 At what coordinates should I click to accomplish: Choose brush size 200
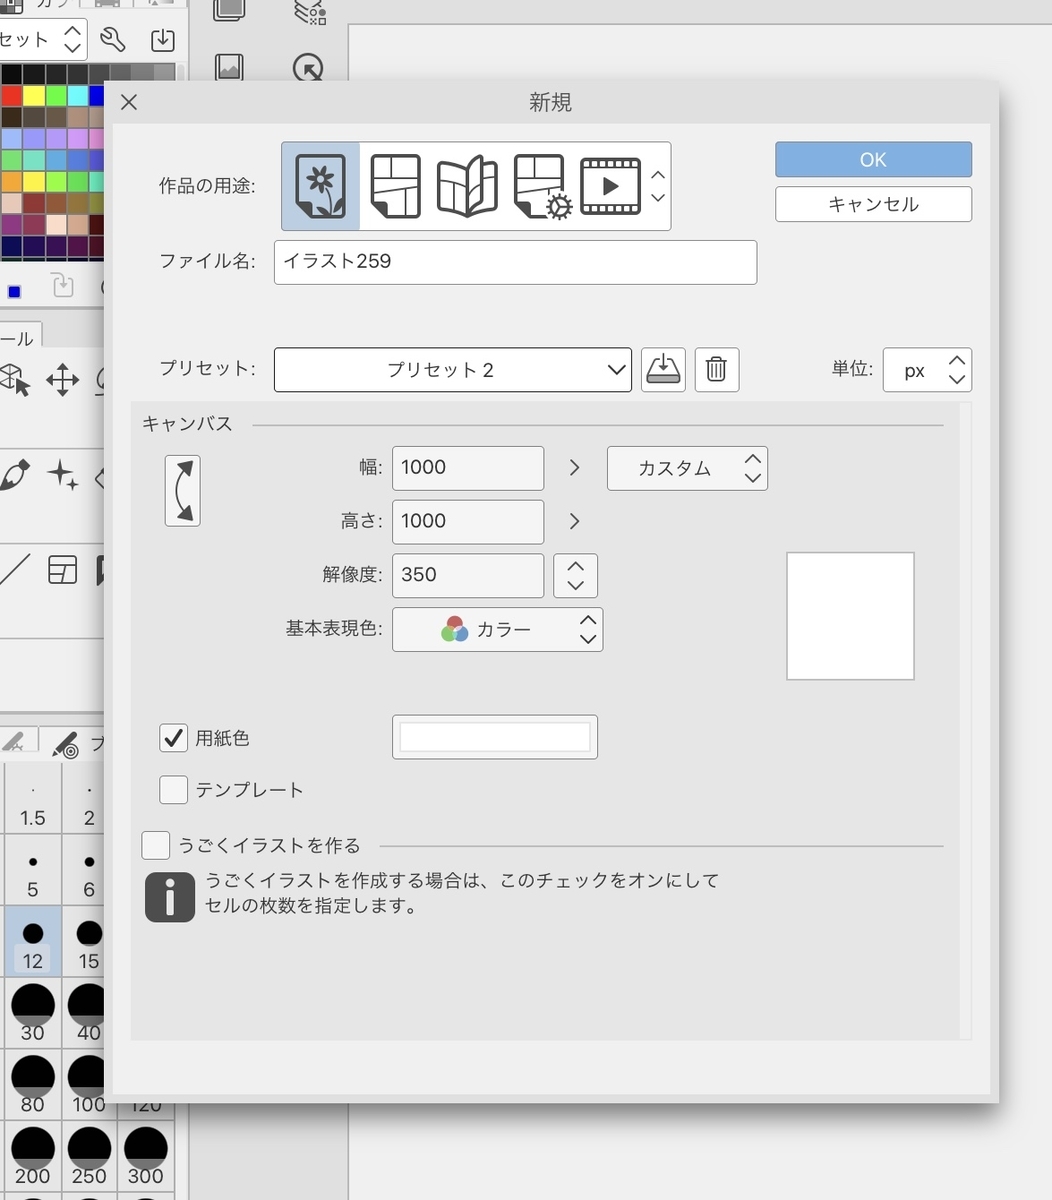coord(32,1155)
